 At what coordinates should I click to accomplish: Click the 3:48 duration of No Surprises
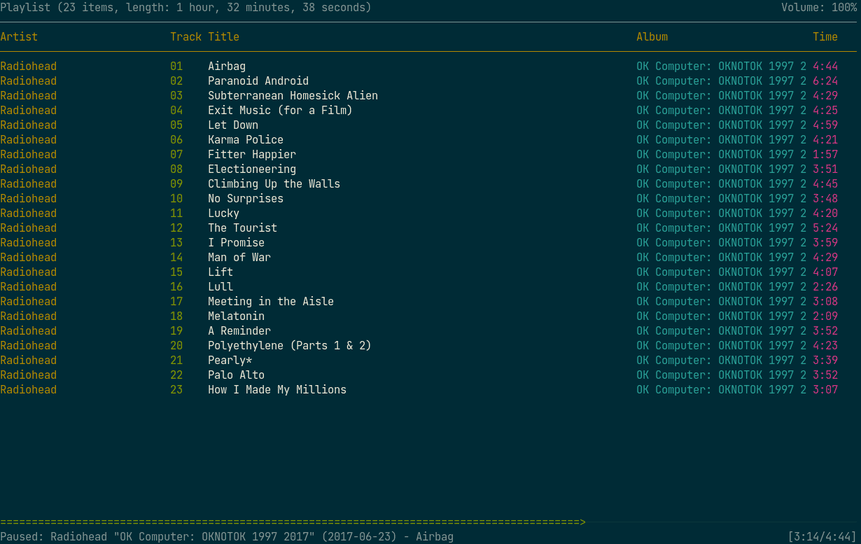[x=825, y=199]
